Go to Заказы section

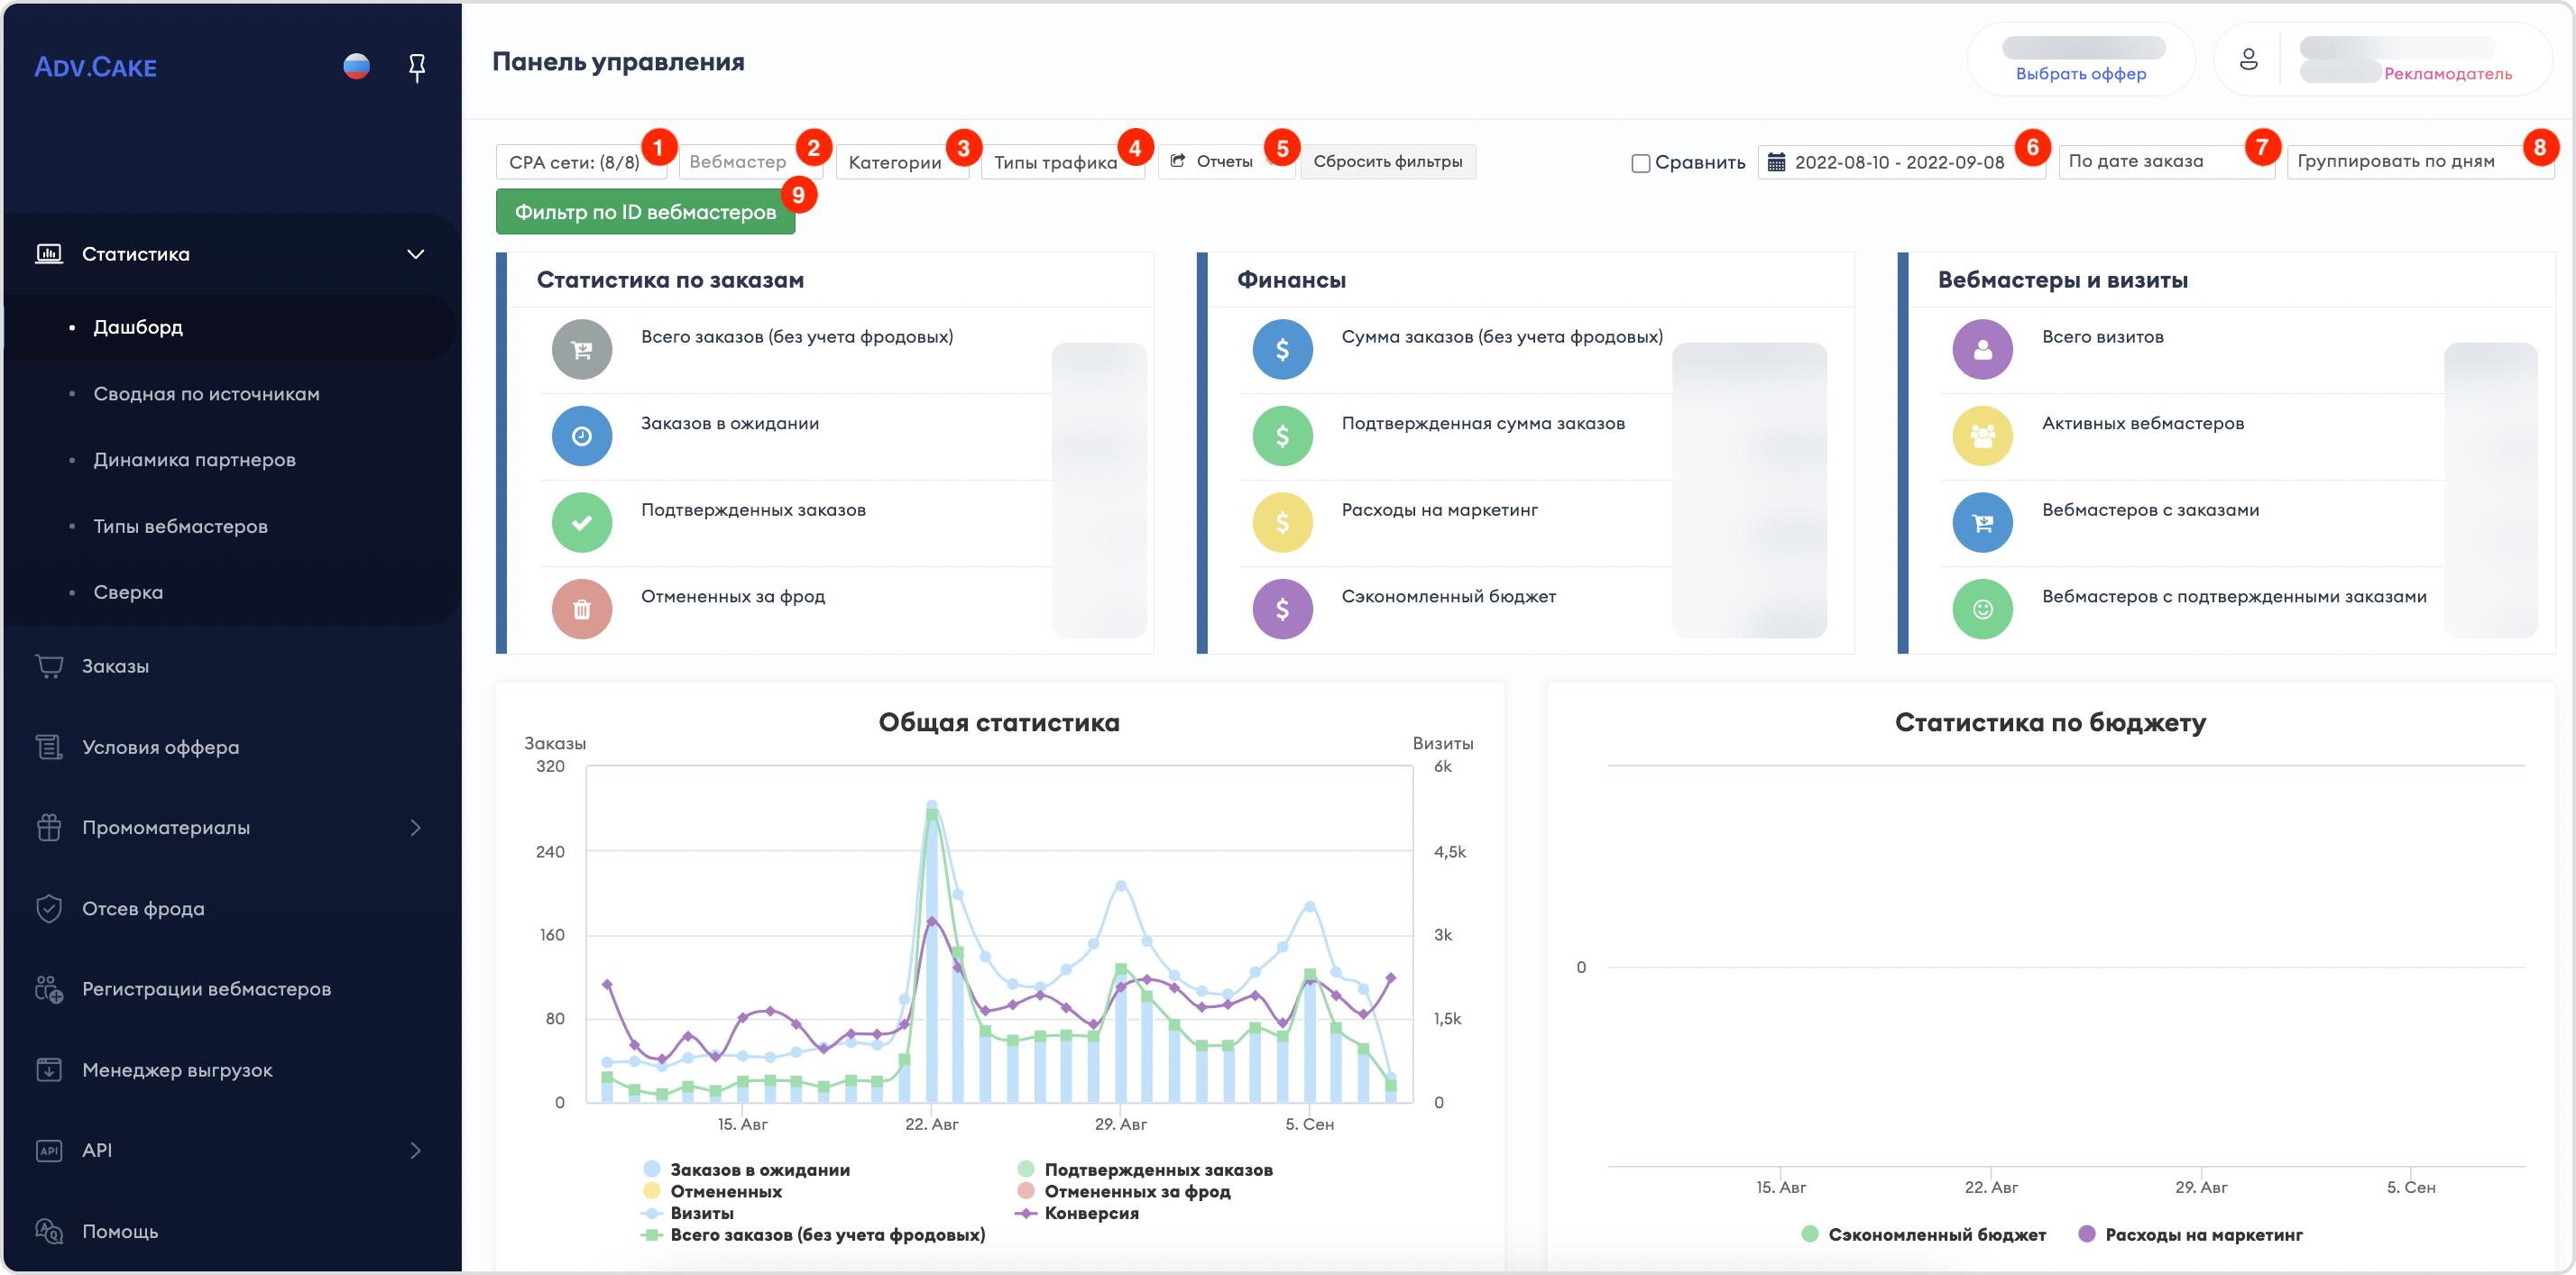click(x=115, y=666)
